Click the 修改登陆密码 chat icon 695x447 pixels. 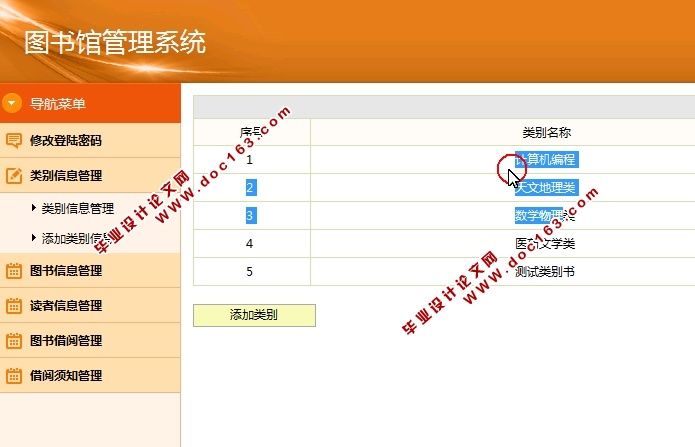coord(13,141)
